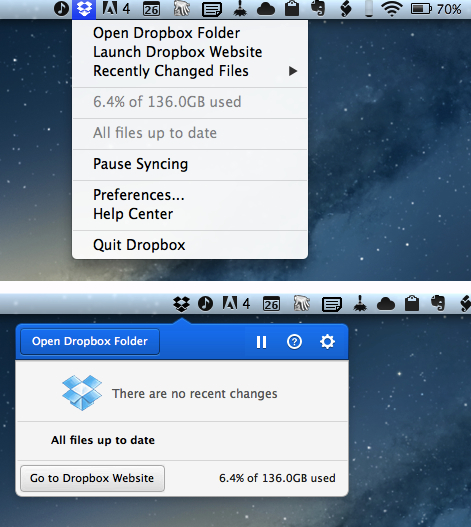
Task: Open help via the question mark icon
Action: tap(294, 342)
